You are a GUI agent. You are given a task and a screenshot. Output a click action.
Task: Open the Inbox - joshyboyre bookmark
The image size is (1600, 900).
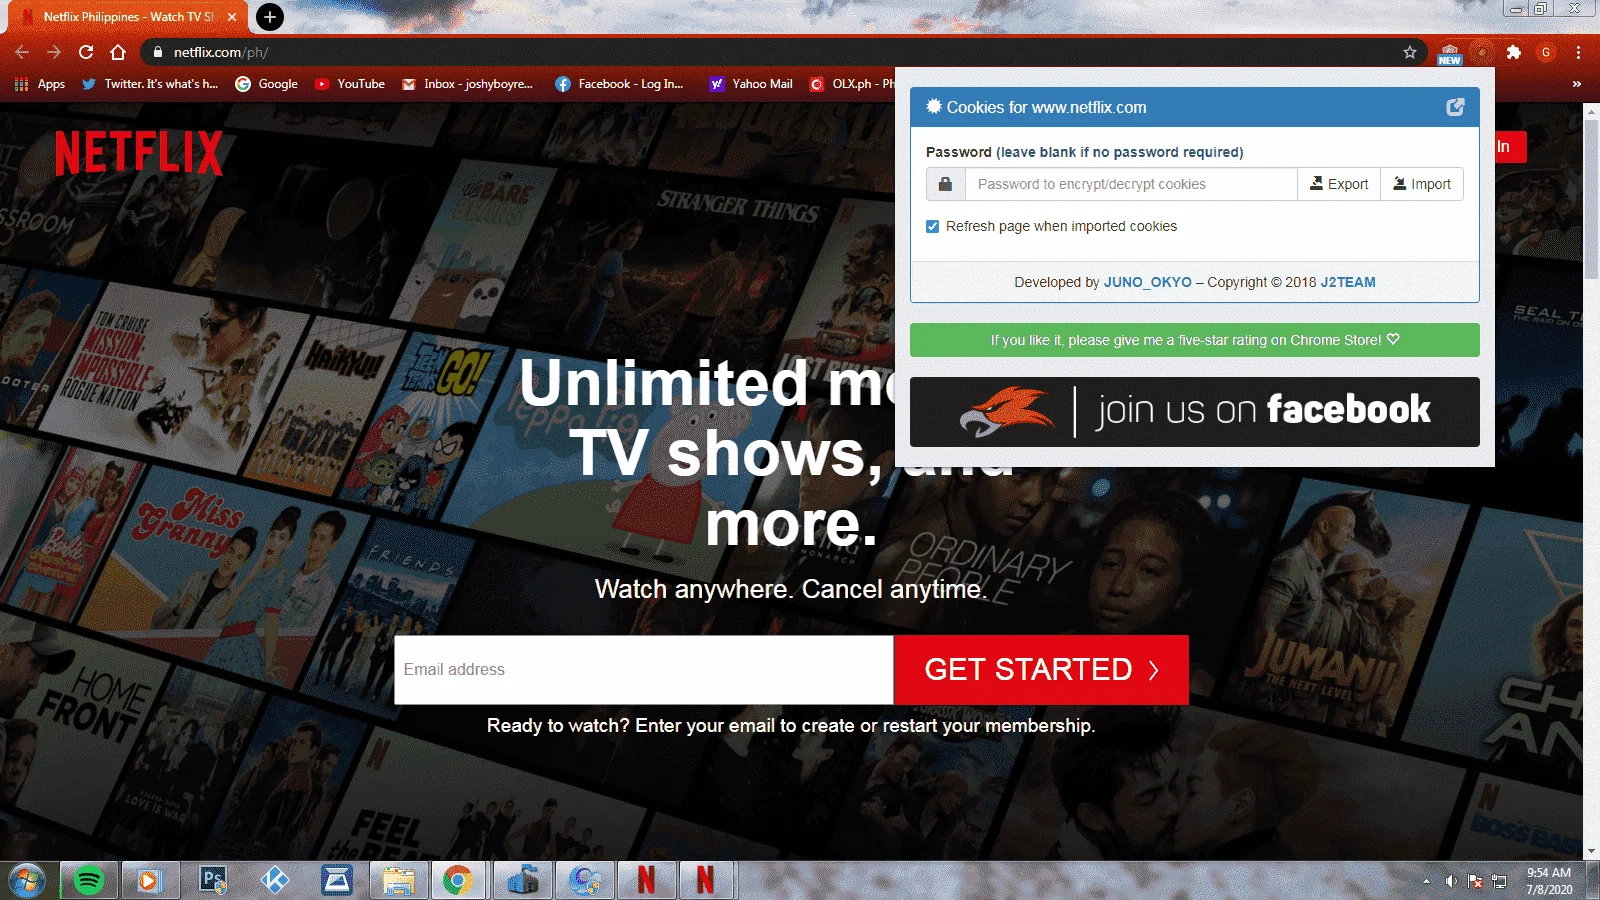(x=467, y=84)
